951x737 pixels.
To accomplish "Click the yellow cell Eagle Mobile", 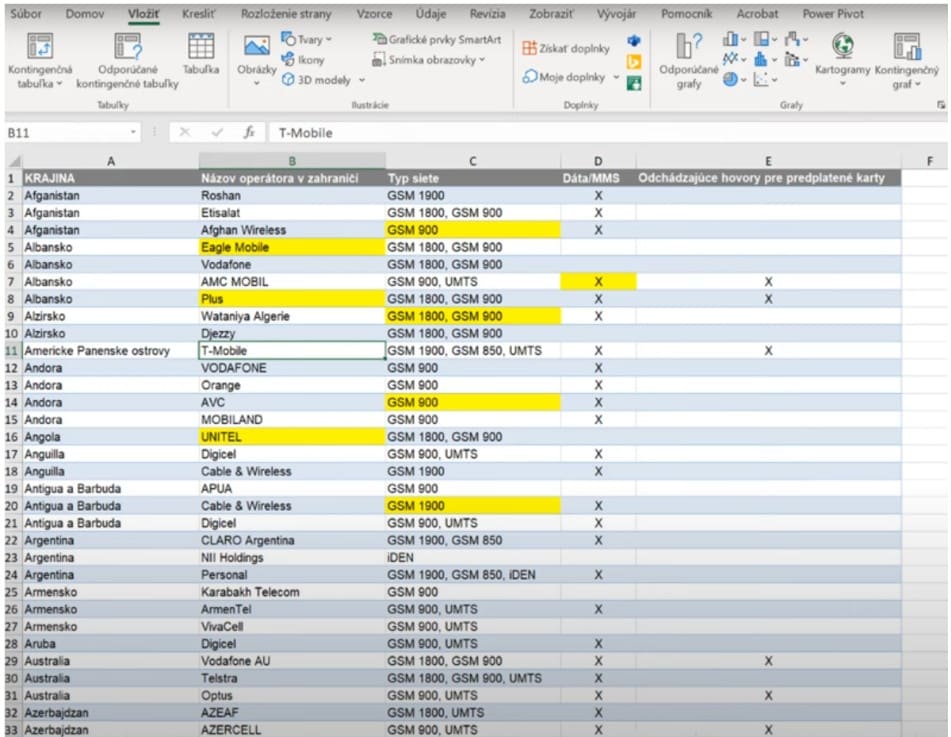I will [292, 247].
